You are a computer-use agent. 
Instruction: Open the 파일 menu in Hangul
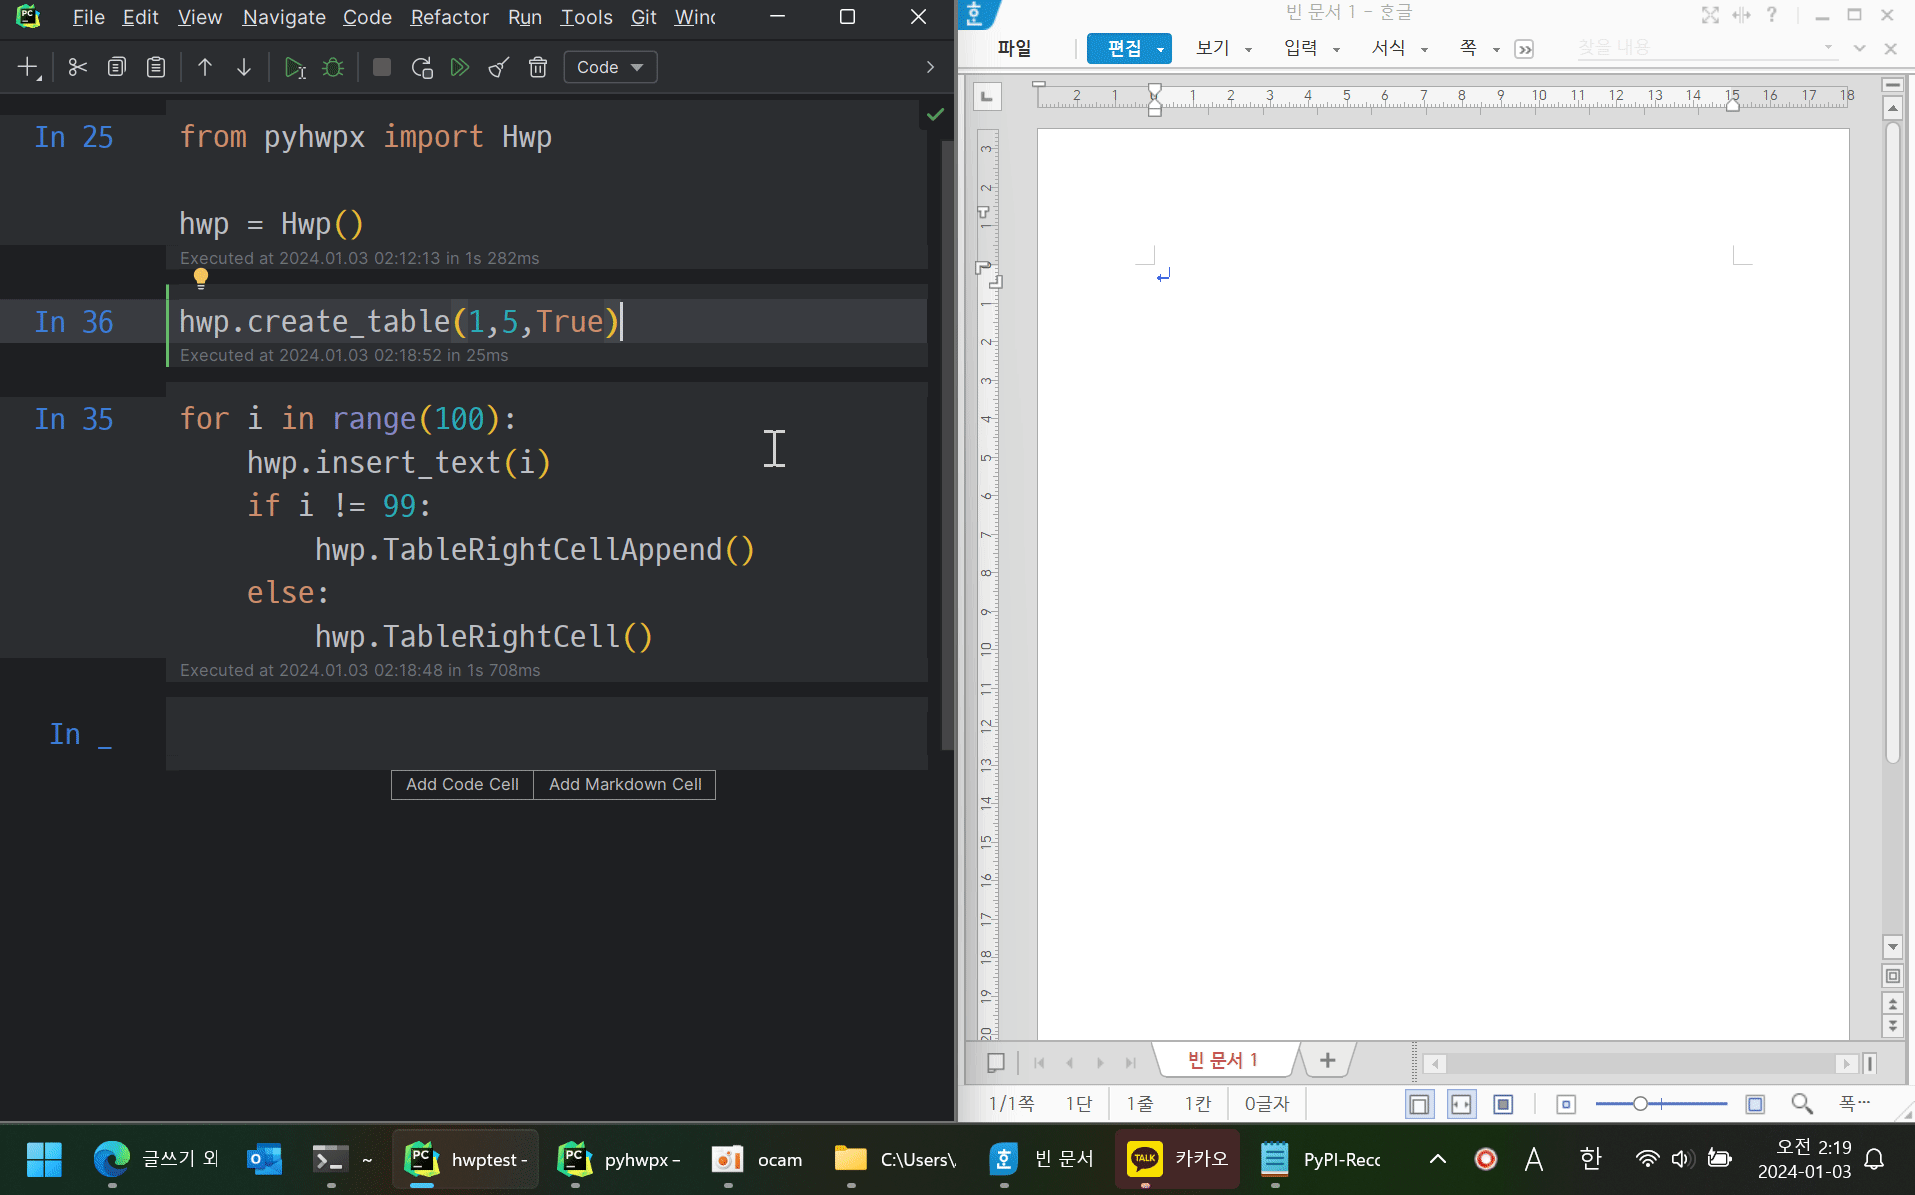(1014, 48)
